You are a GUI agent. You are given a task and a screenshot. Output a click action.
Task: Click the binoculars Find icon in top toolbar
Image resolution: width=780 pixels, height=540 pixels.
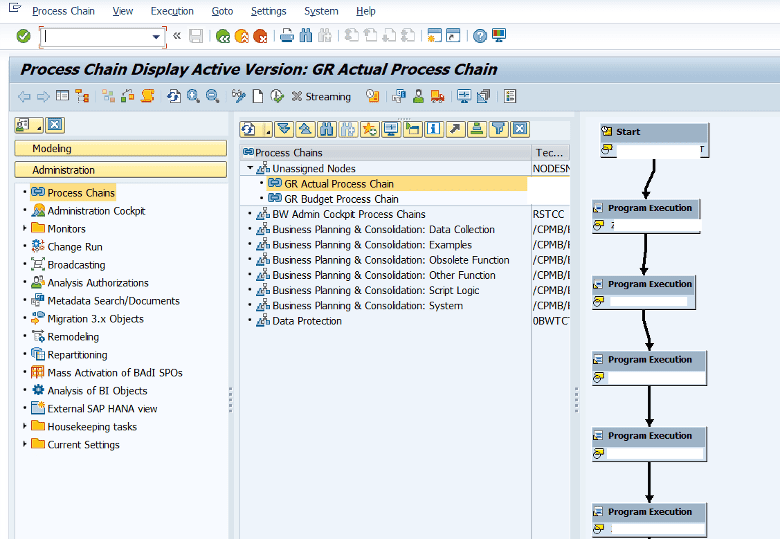[x=306, y=36]
